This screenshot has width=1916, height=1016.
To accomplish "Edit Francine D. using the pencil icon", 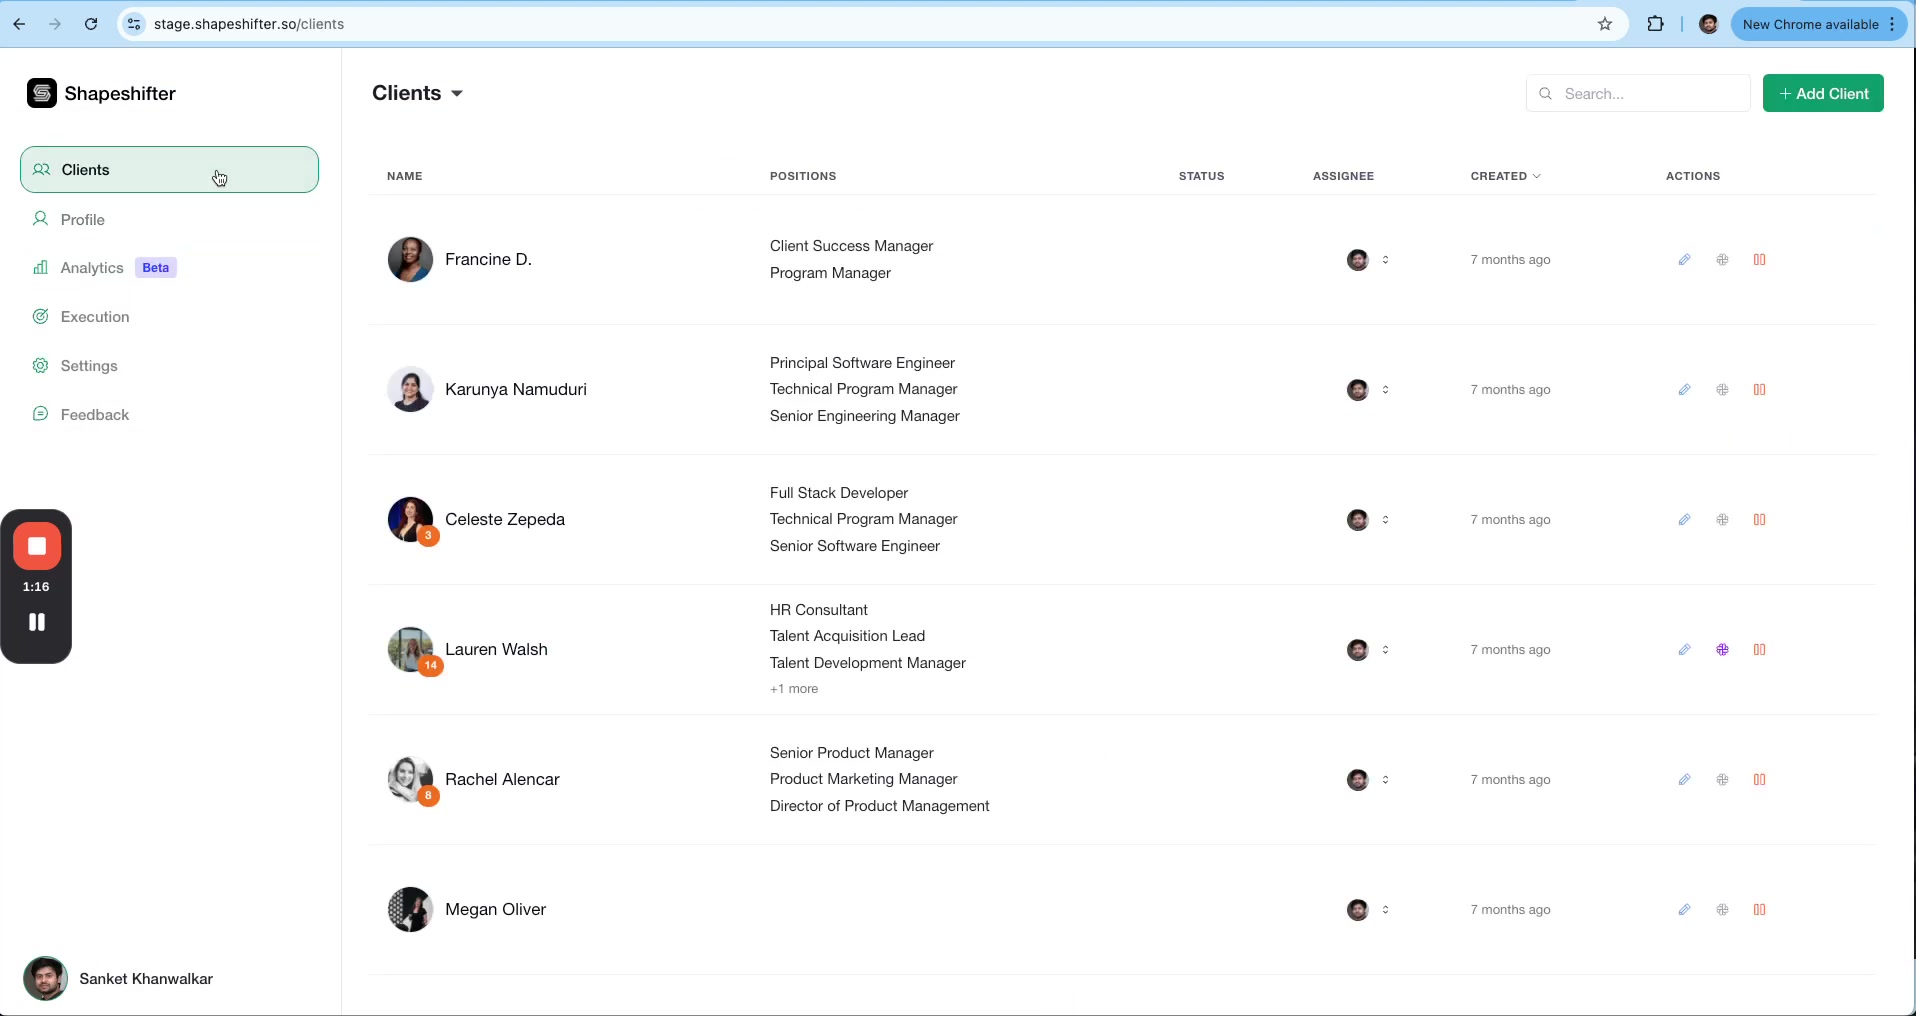I will click(x=1685, y=259).
